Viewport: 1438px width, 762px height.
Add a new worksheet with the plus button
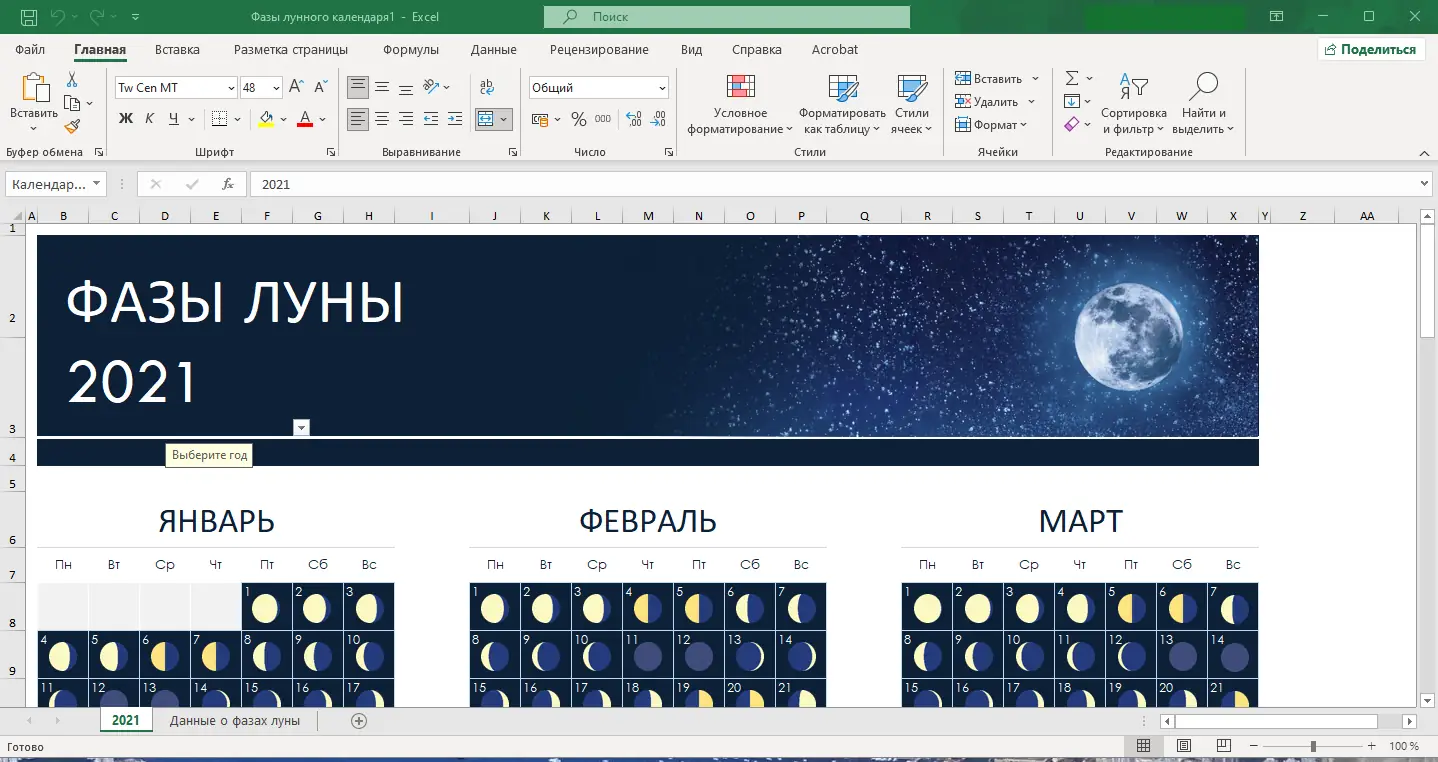coord(358,721)
